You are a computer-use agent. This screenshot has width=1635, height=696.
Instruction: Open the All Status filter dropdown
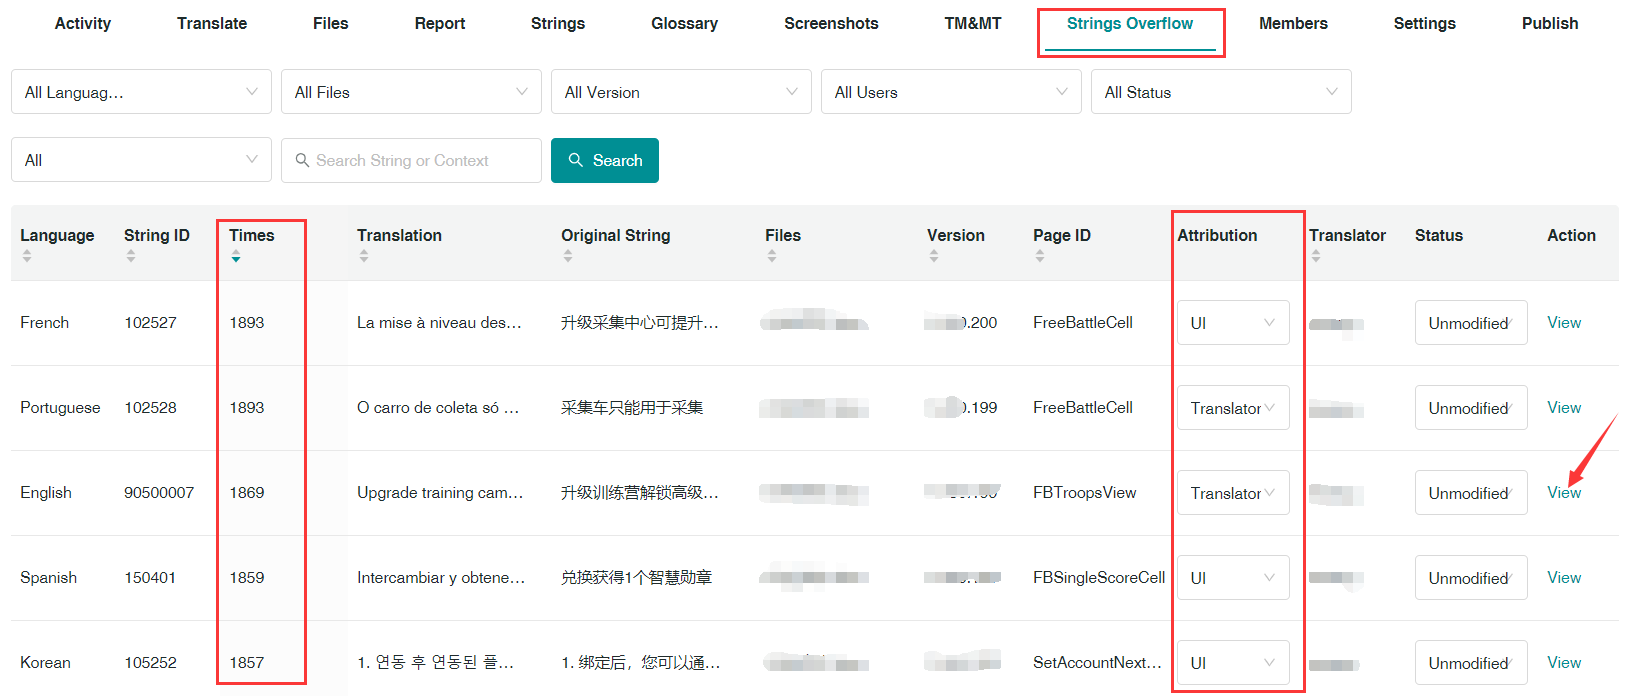coord(1221,92)
